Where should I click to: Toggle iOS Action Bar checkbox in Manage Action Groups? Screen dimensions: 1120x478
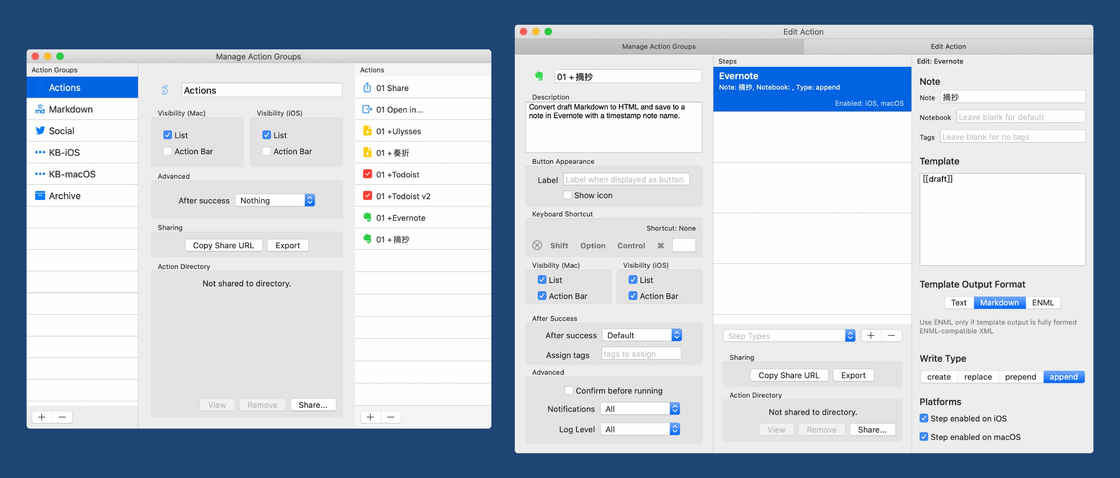(266, 151)
